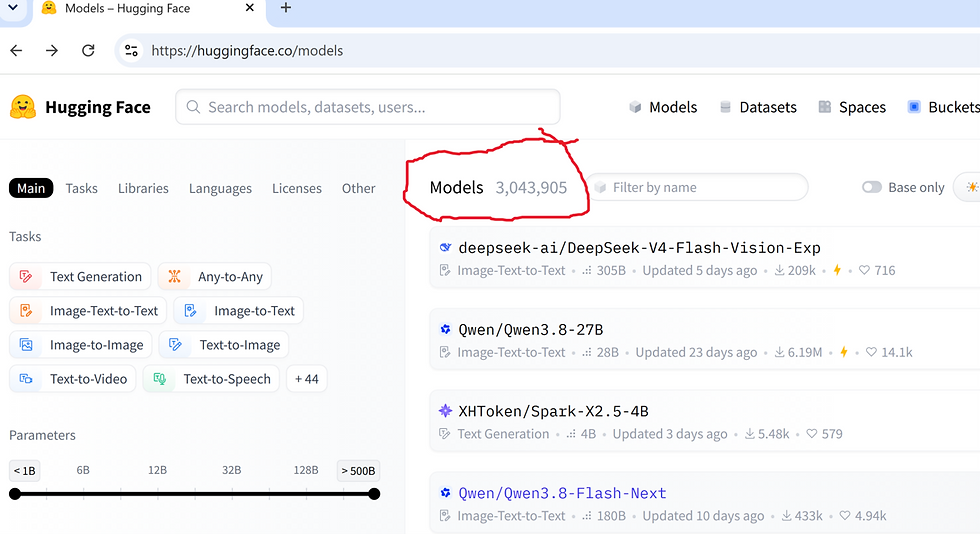
Task: Go back with the browser back arrow
Action: (16, 51)
